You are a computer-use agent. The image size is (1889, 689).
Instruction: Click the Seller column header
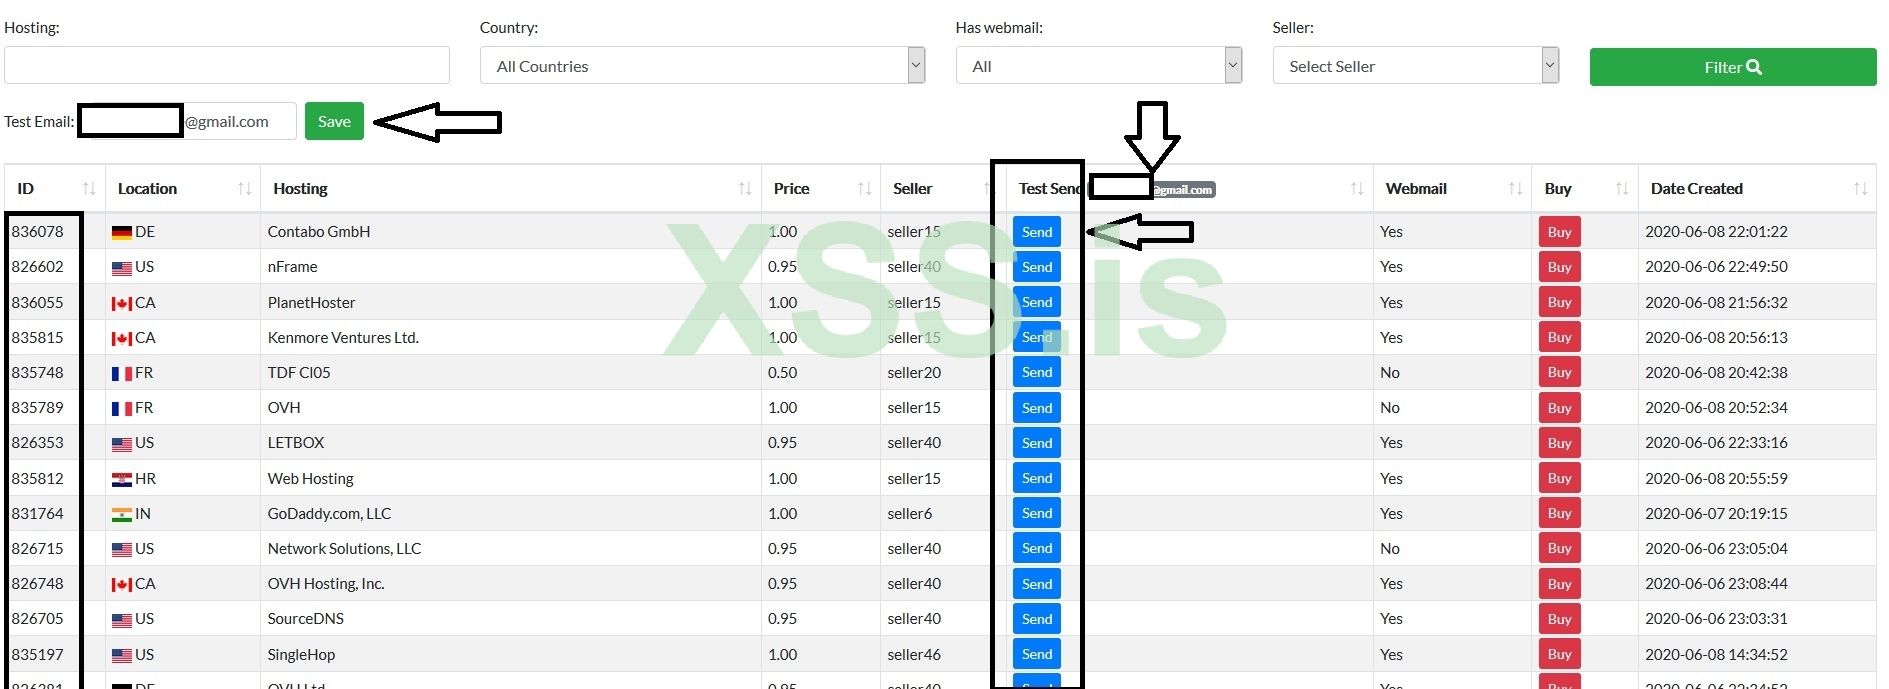[x=943, y=189]
